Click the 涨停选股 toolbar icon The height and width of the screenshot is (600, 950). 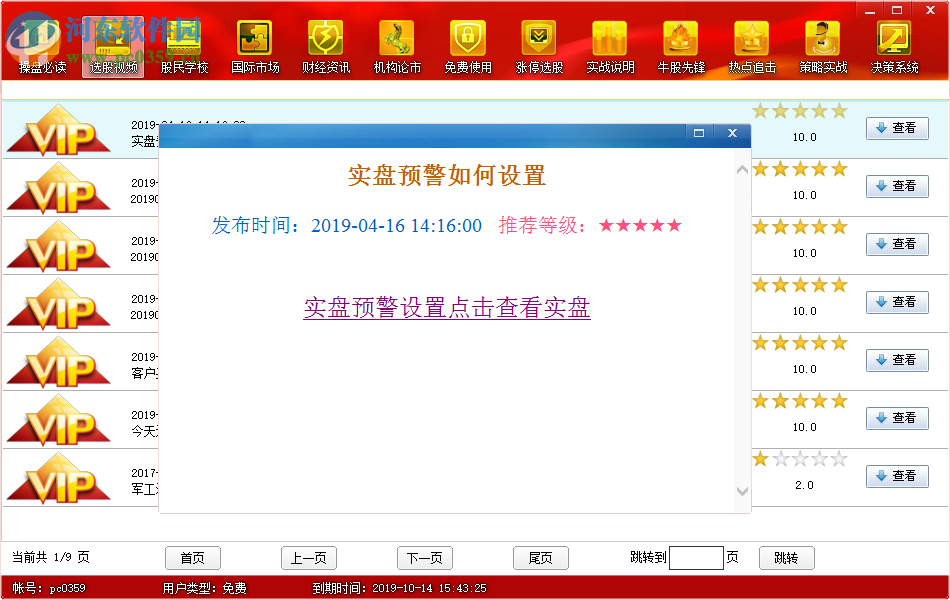[538, 45]
